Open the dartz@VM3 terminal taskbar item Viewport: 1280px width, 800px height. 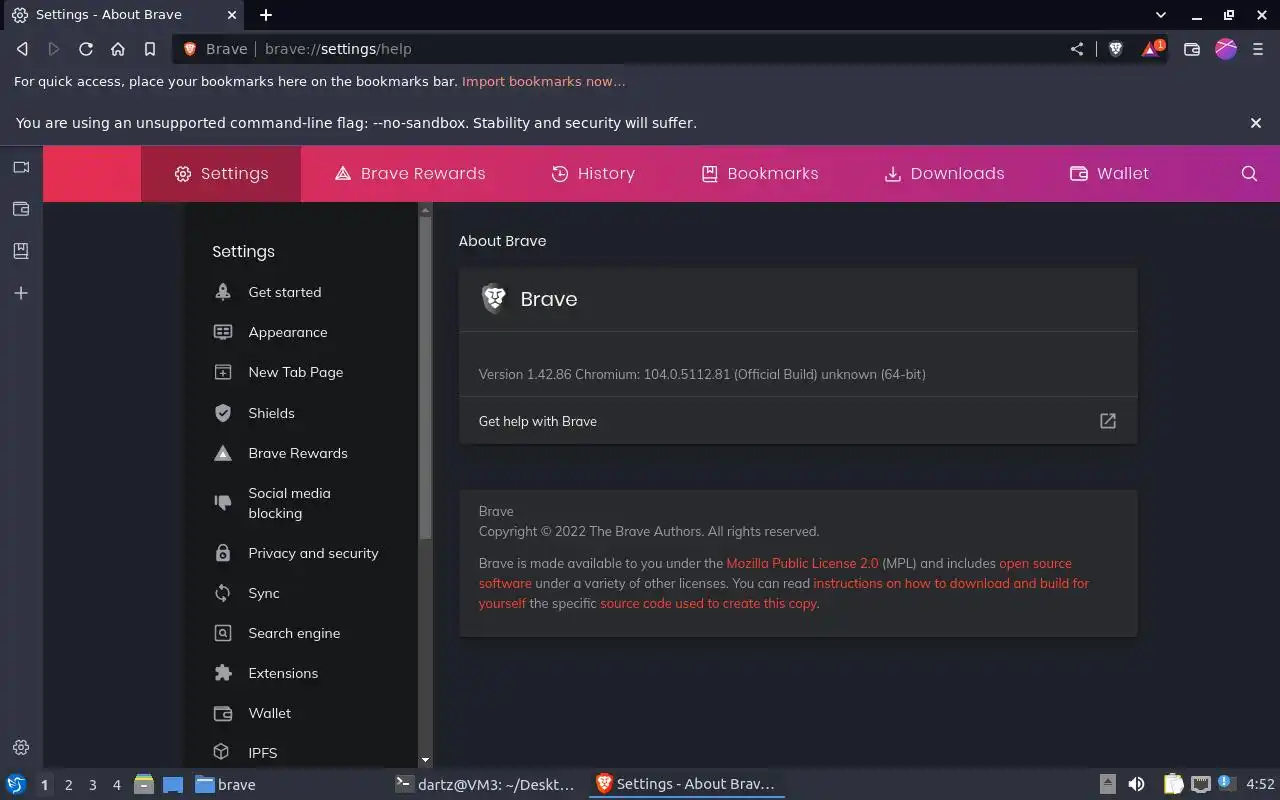point(485,785)
